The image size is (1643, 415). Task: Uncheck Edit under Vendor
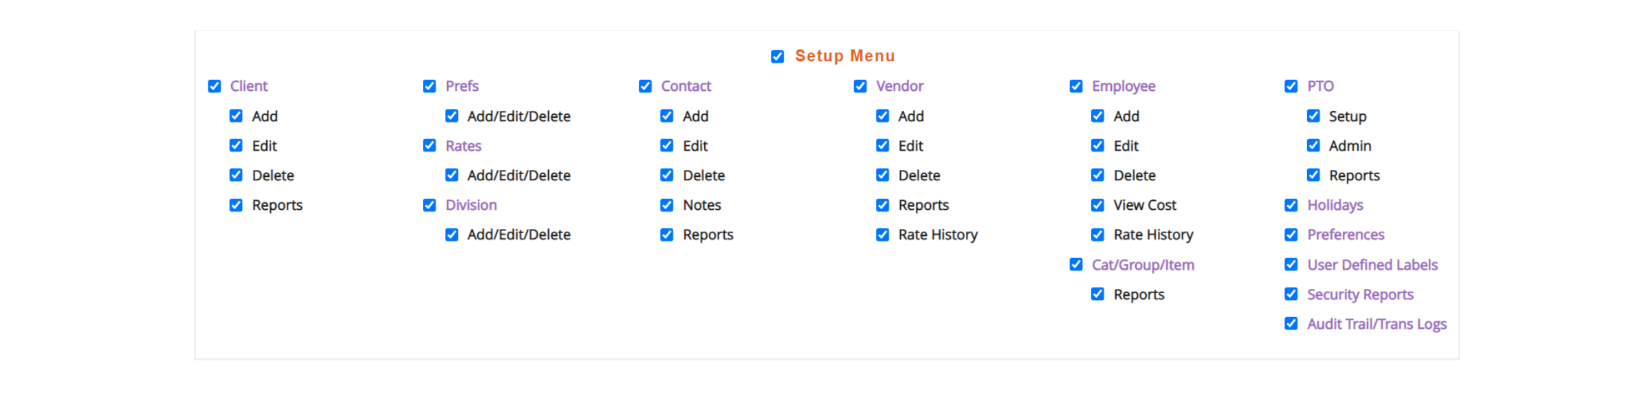pyautogui.click(x=883, y=145)
